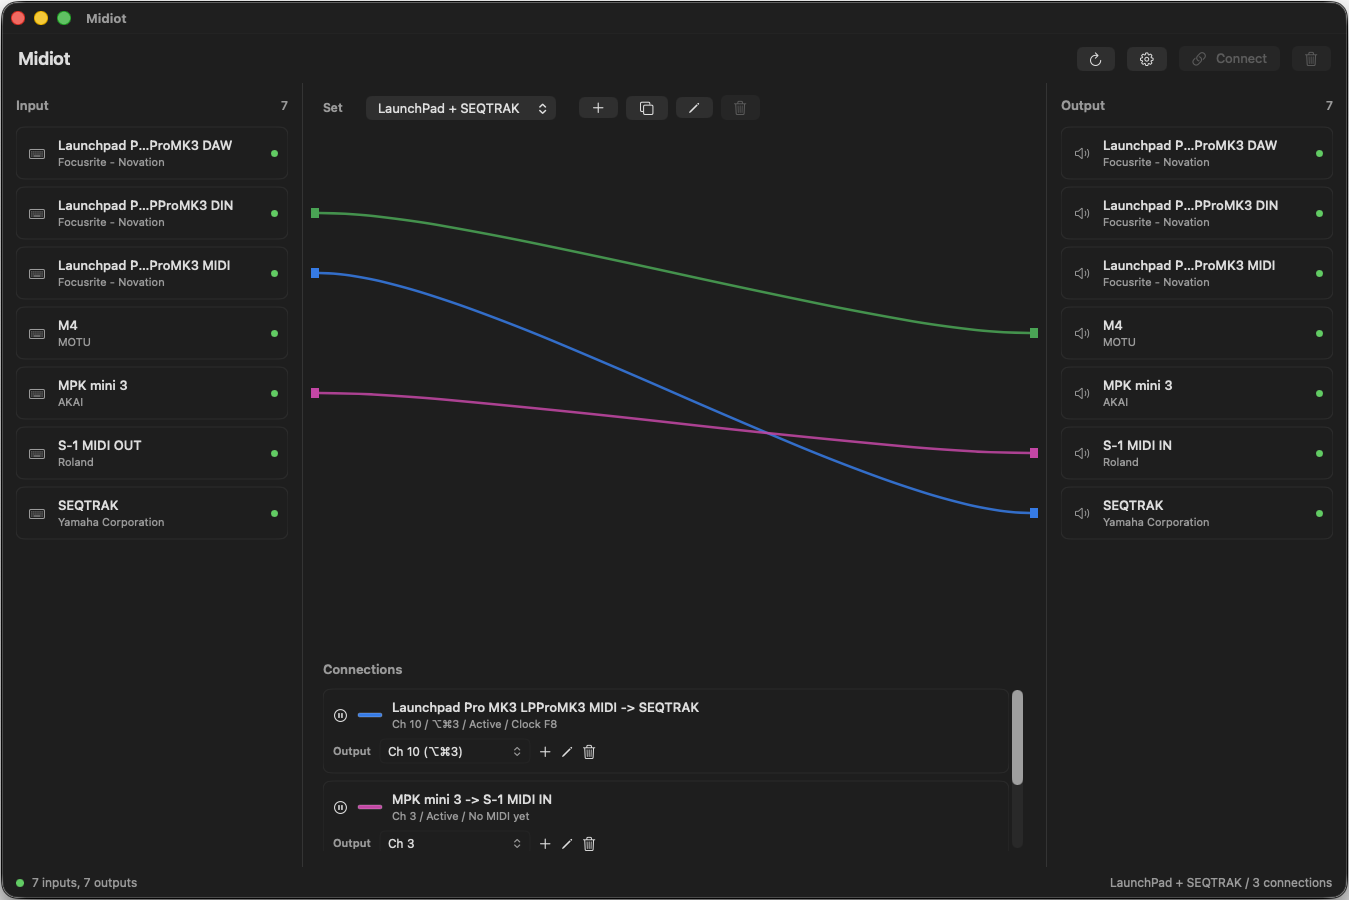Click the Connections list scrollbar
The width and height of the screenshot is (1349, 900).
coord(1017,737)
